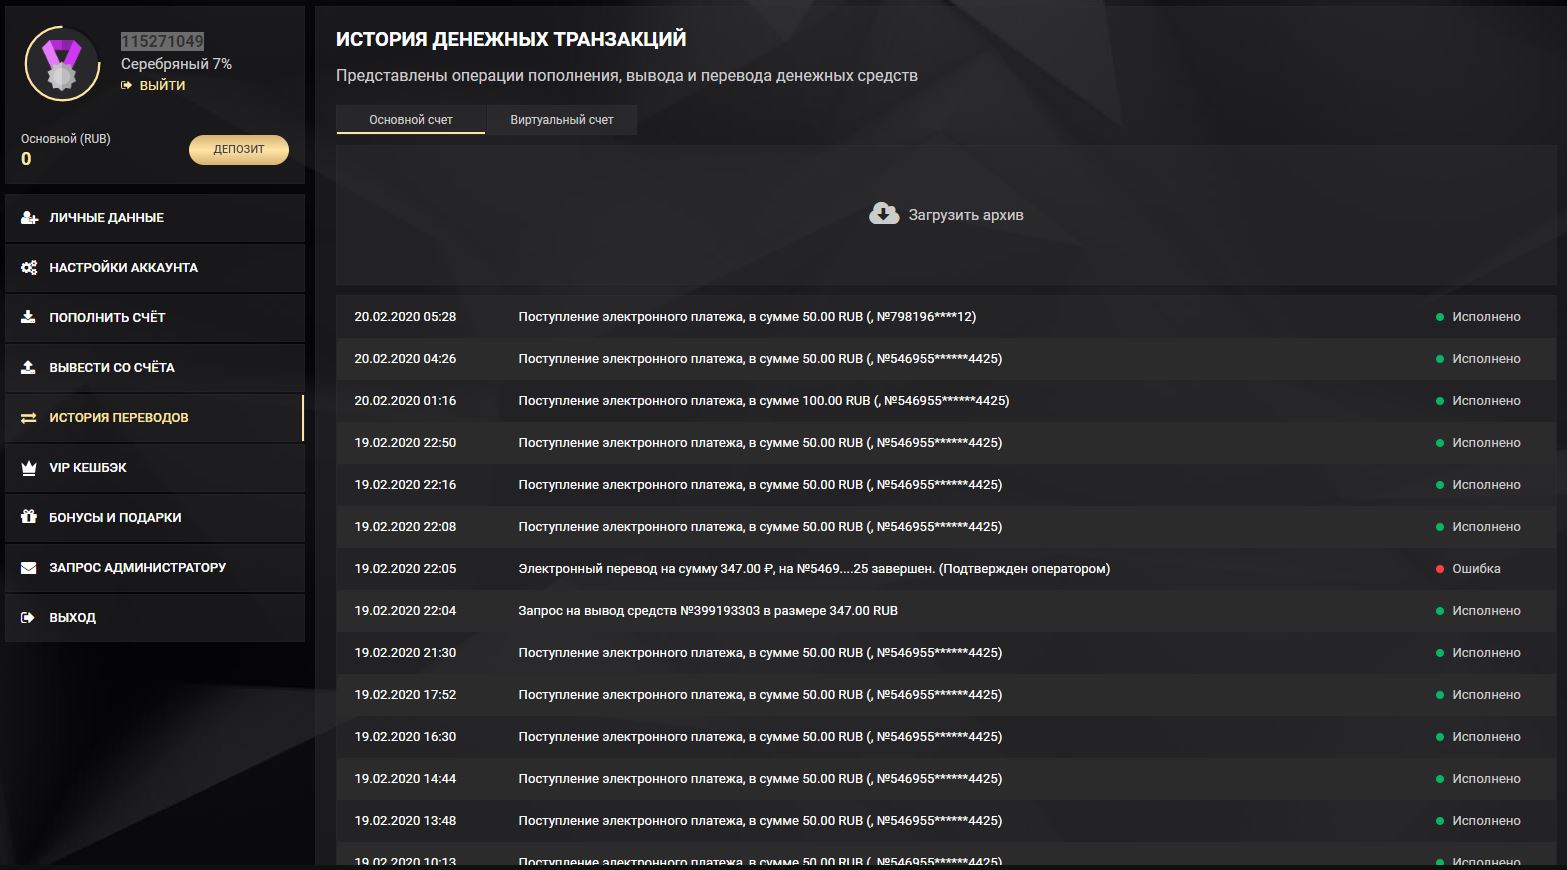Click the exit arrow icon beside ВЫЙТИ
1567x870 pixels.
click(127, 86)
